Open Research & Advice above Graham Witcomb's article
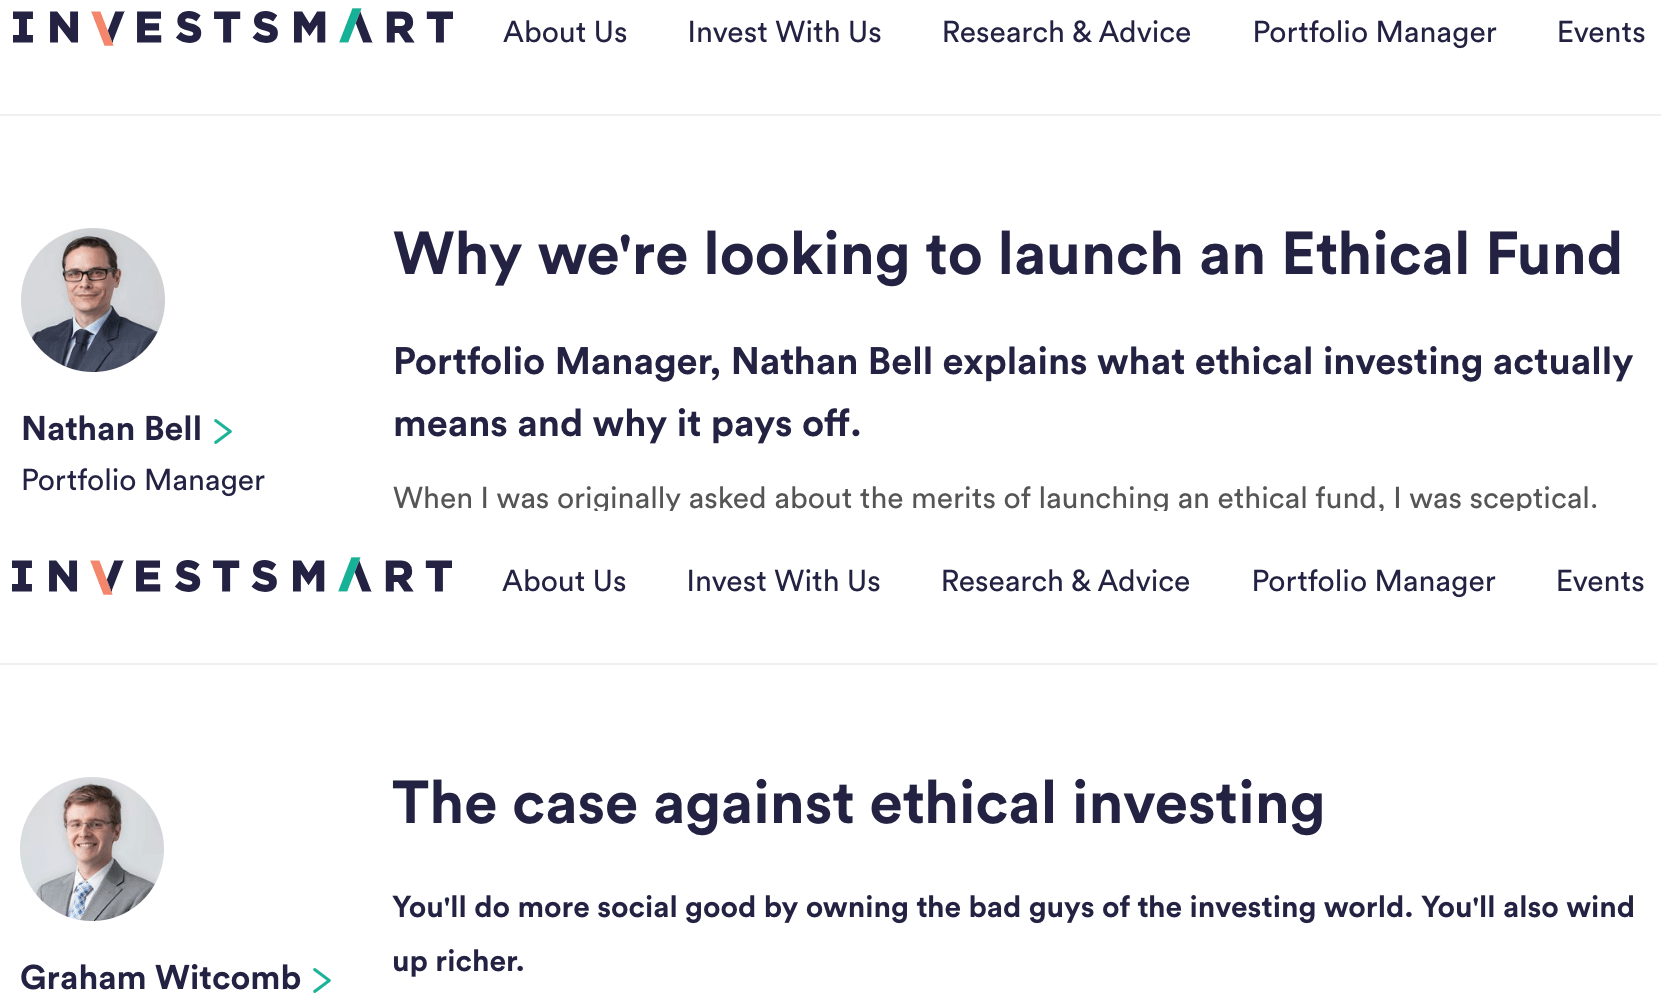Viewport: 1673px width, 997px height. click(x=1065, y=581)
